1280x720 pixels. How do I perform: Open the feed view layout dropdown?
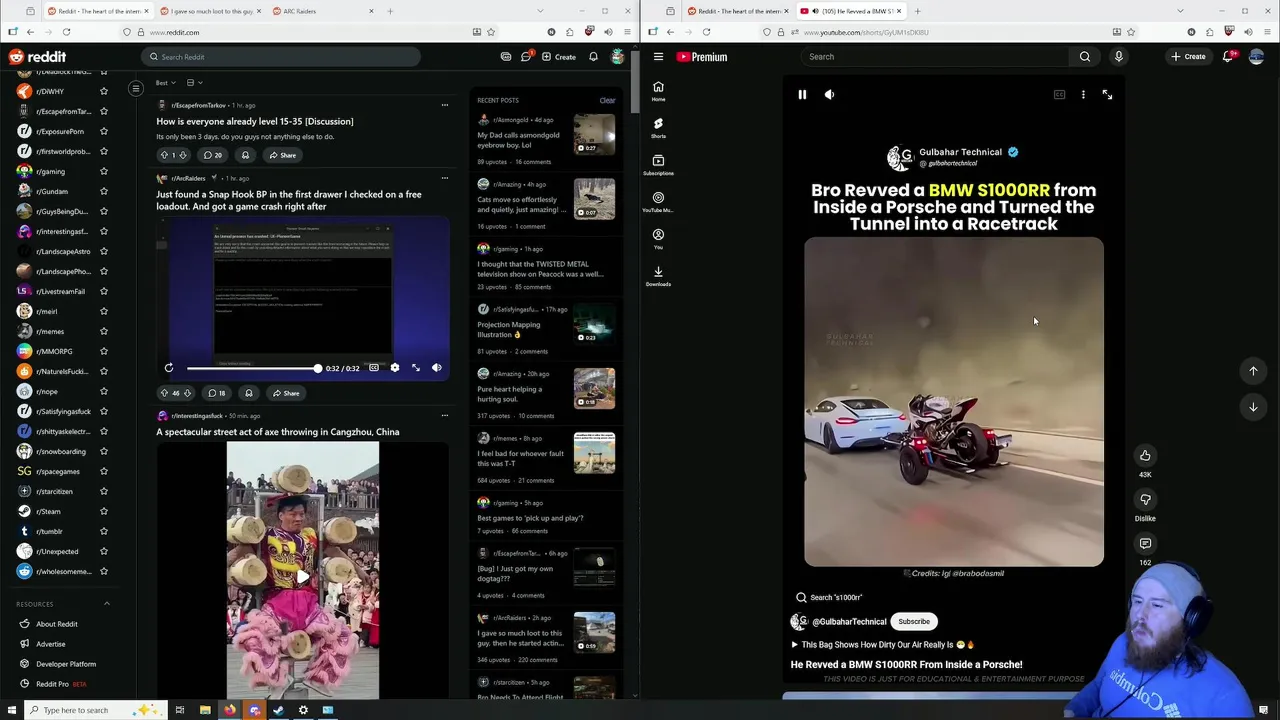tap(194, 83)
